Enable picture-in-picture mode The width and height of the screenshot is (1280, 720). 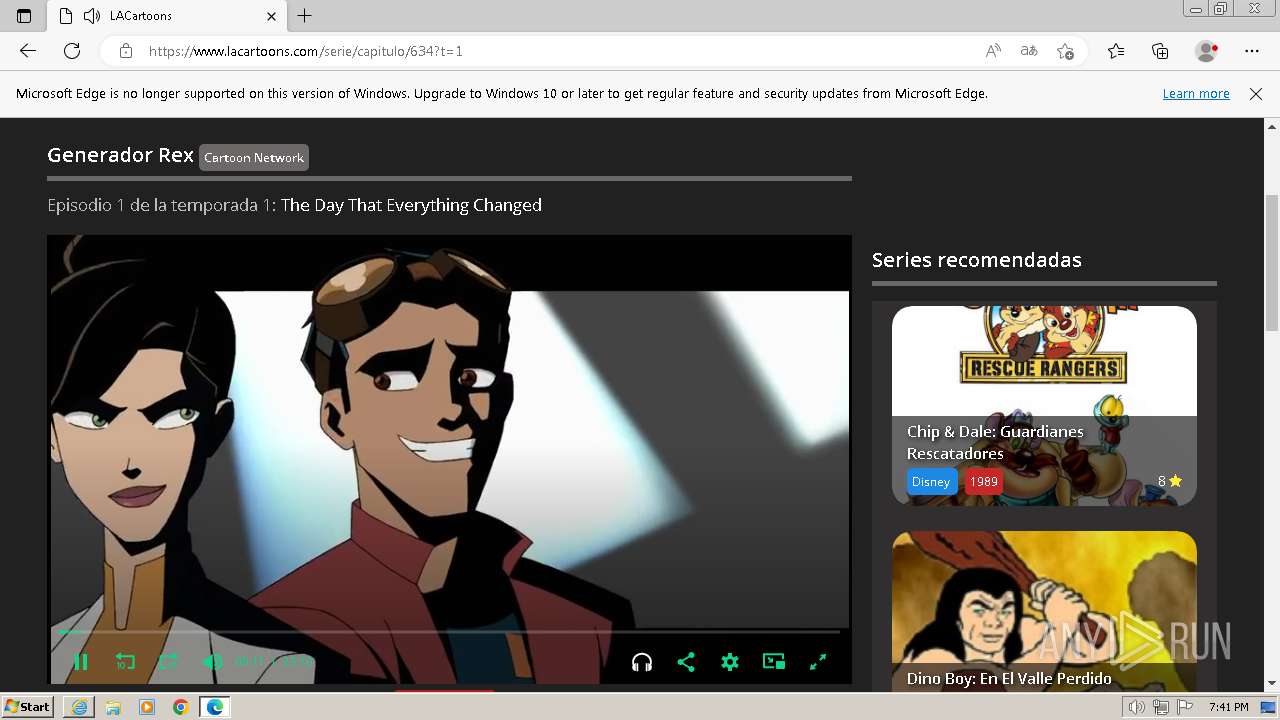774,661
